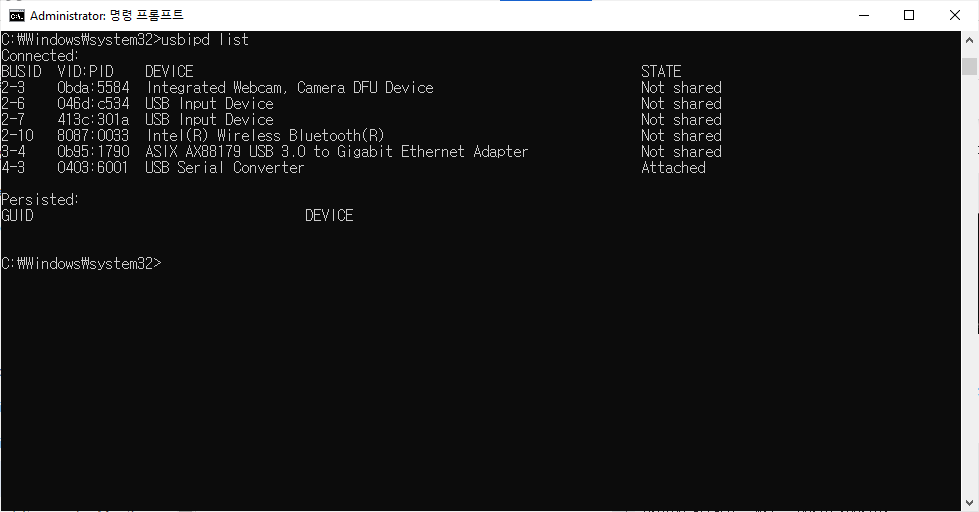Click the empty scrollbar track below thumb
979x512 pixels.
coord(969,300)
